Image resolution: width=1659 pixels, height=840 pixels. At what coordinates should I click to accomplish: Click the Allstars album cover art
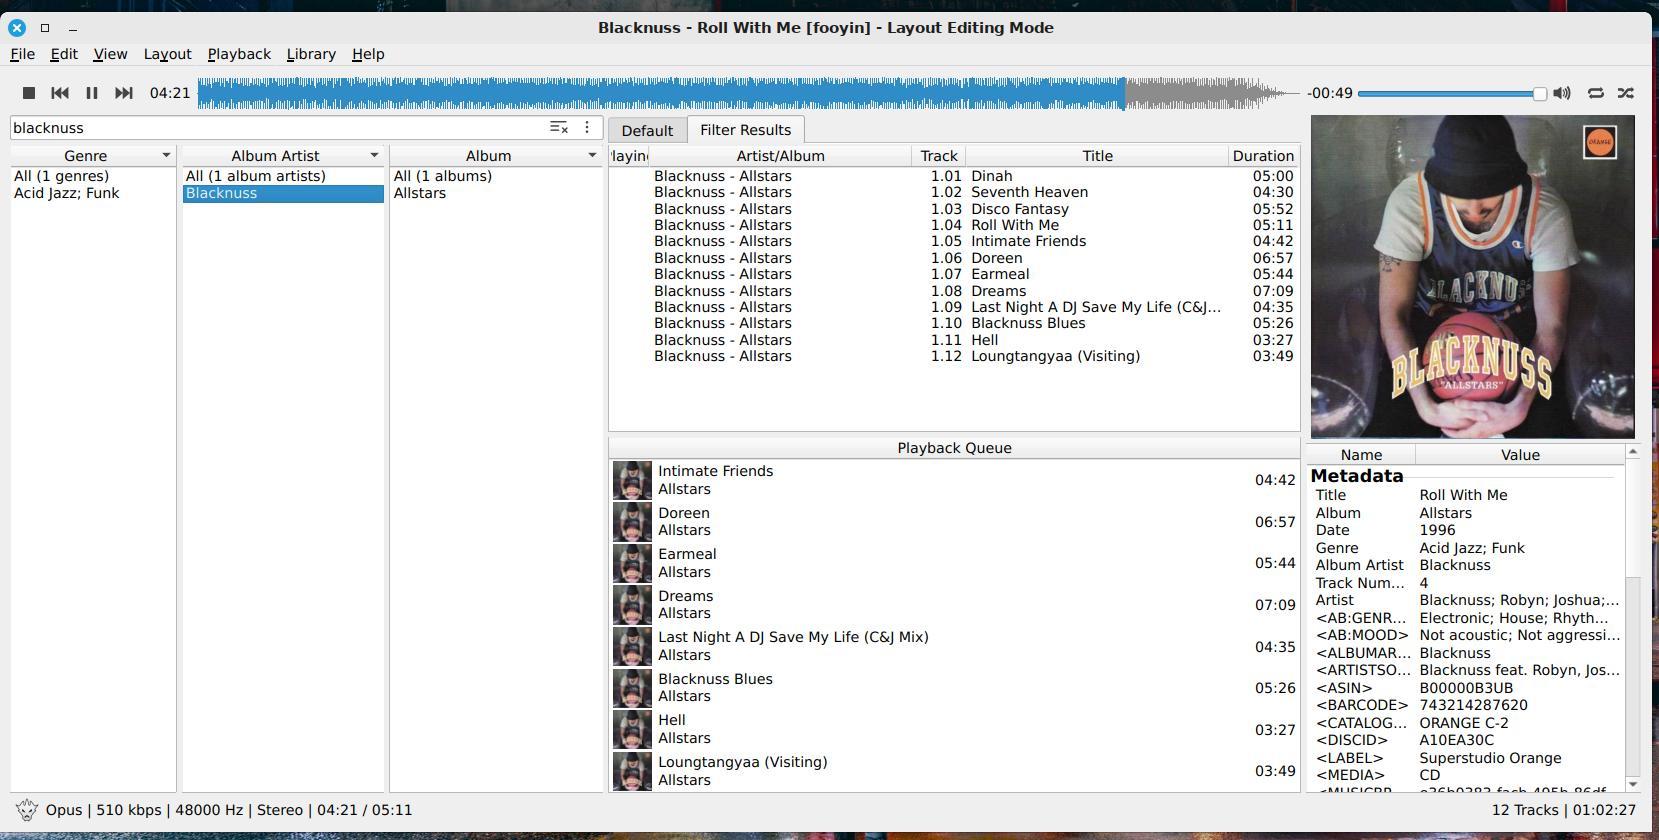(x=1473, y=277)
